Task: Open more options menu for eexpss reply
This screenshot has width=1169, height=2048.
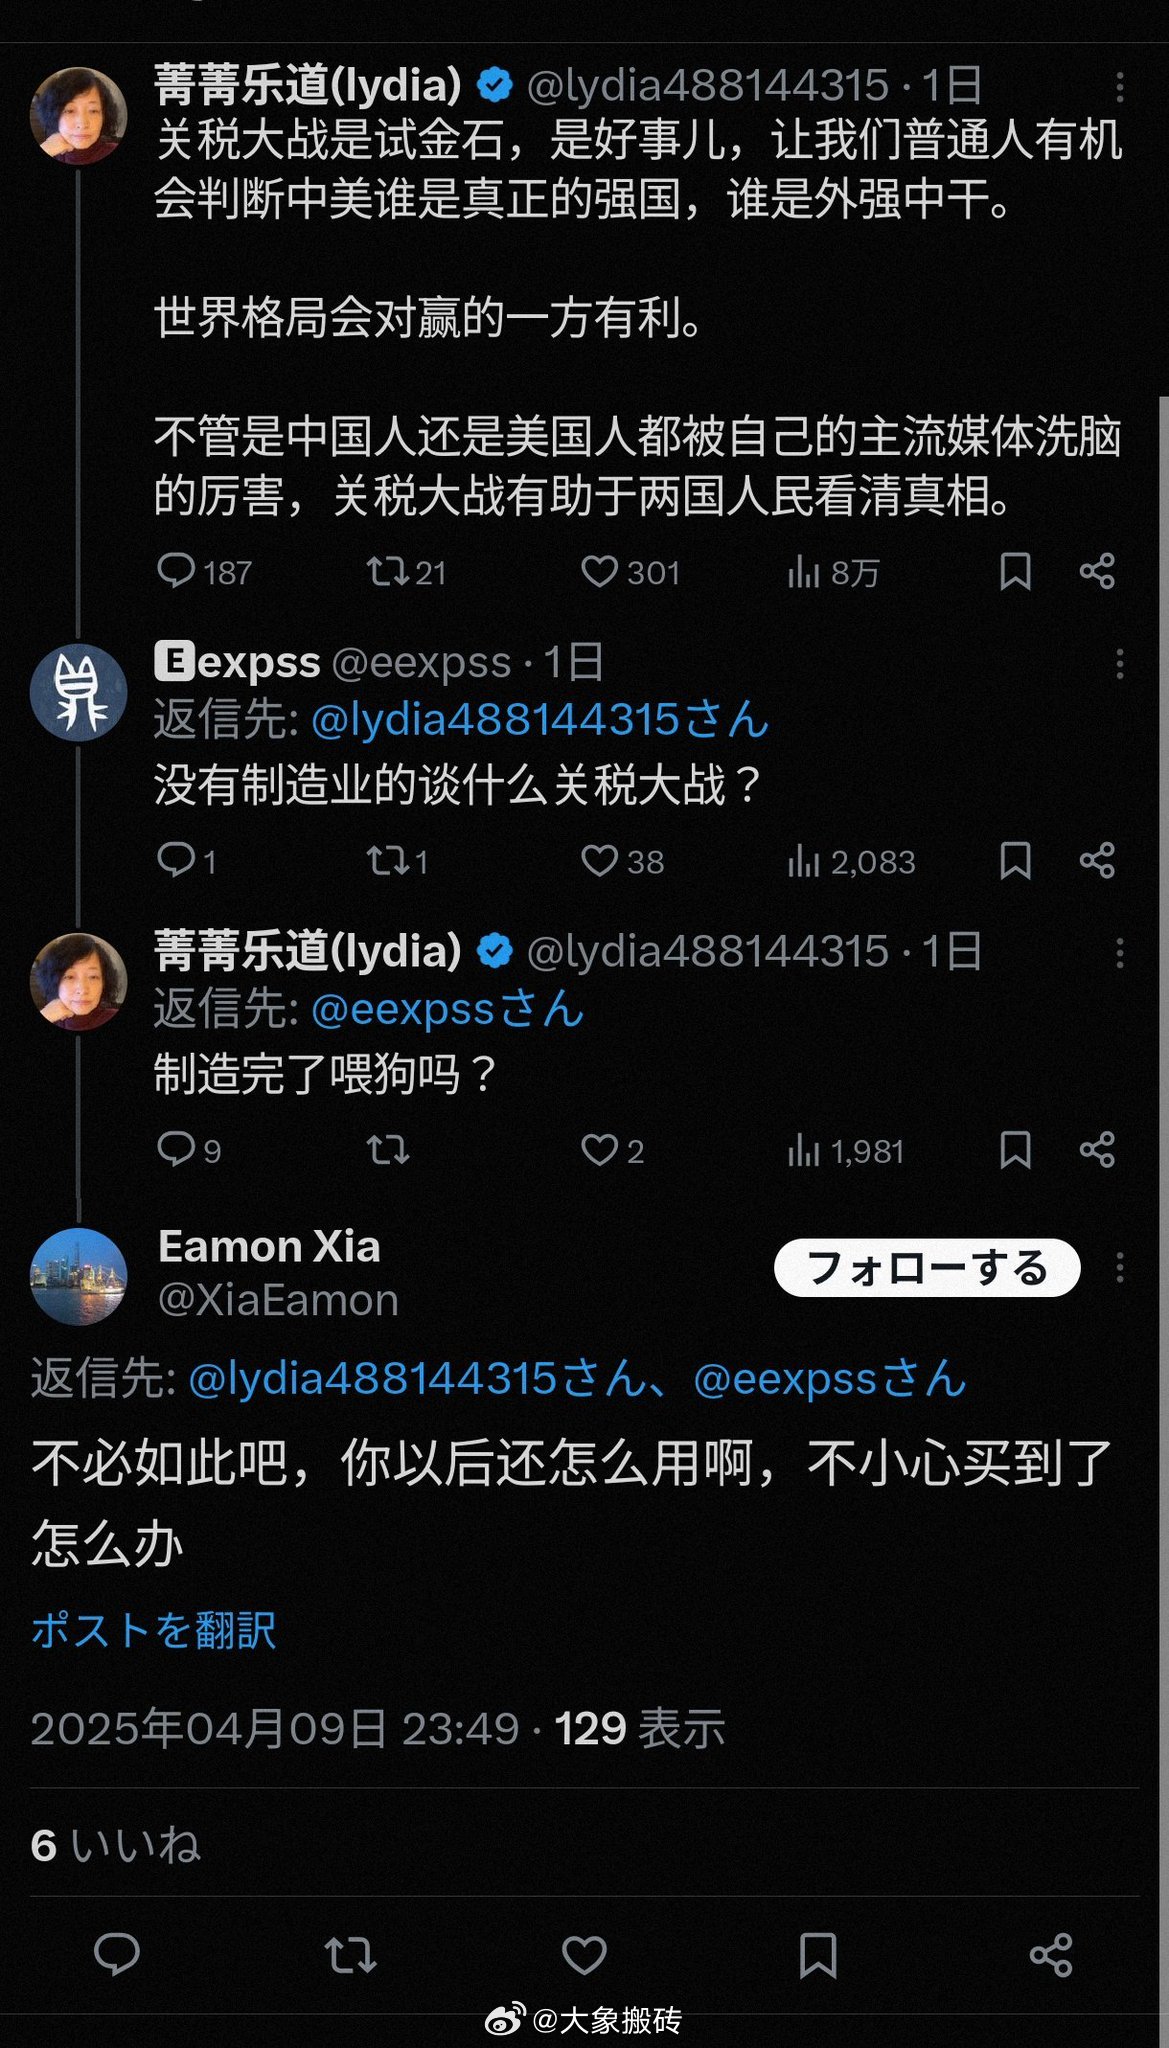Action: (x=1120, y=664)
